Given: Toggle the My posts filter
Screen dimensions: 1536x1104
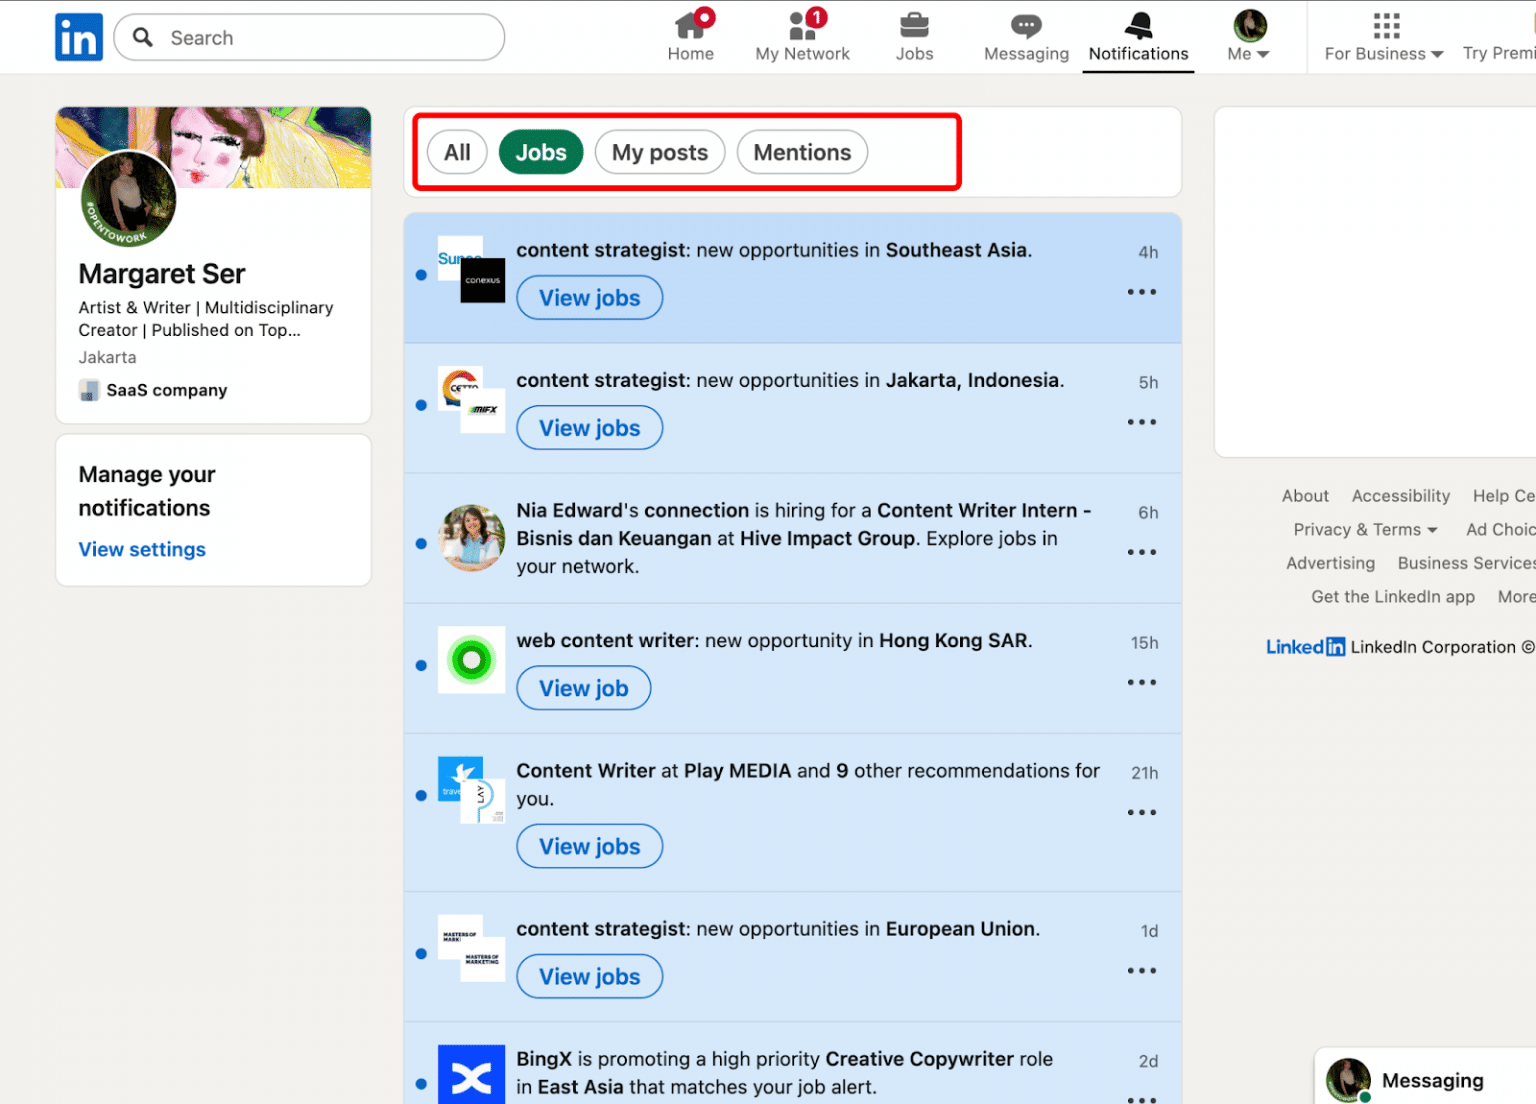Looking at the screenshot, I should pos(659,152).
